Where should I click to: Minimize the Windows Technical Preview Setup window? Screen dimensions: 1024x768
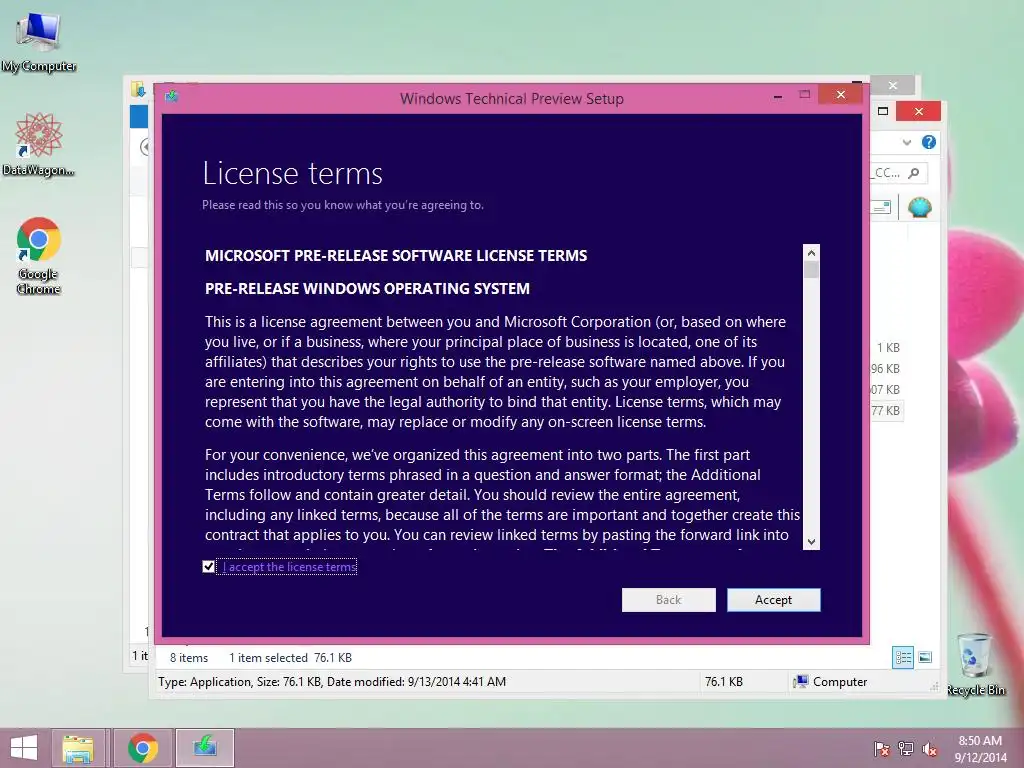pyautogui.click(x=778, y=96)
